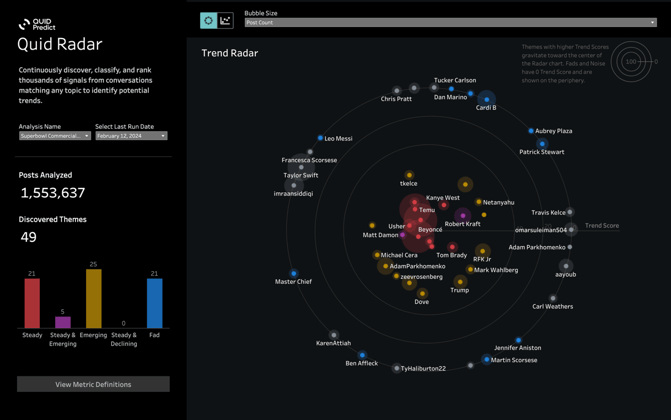
Task: Click the Francesca Scorsese label
Action: click(309, 160)
